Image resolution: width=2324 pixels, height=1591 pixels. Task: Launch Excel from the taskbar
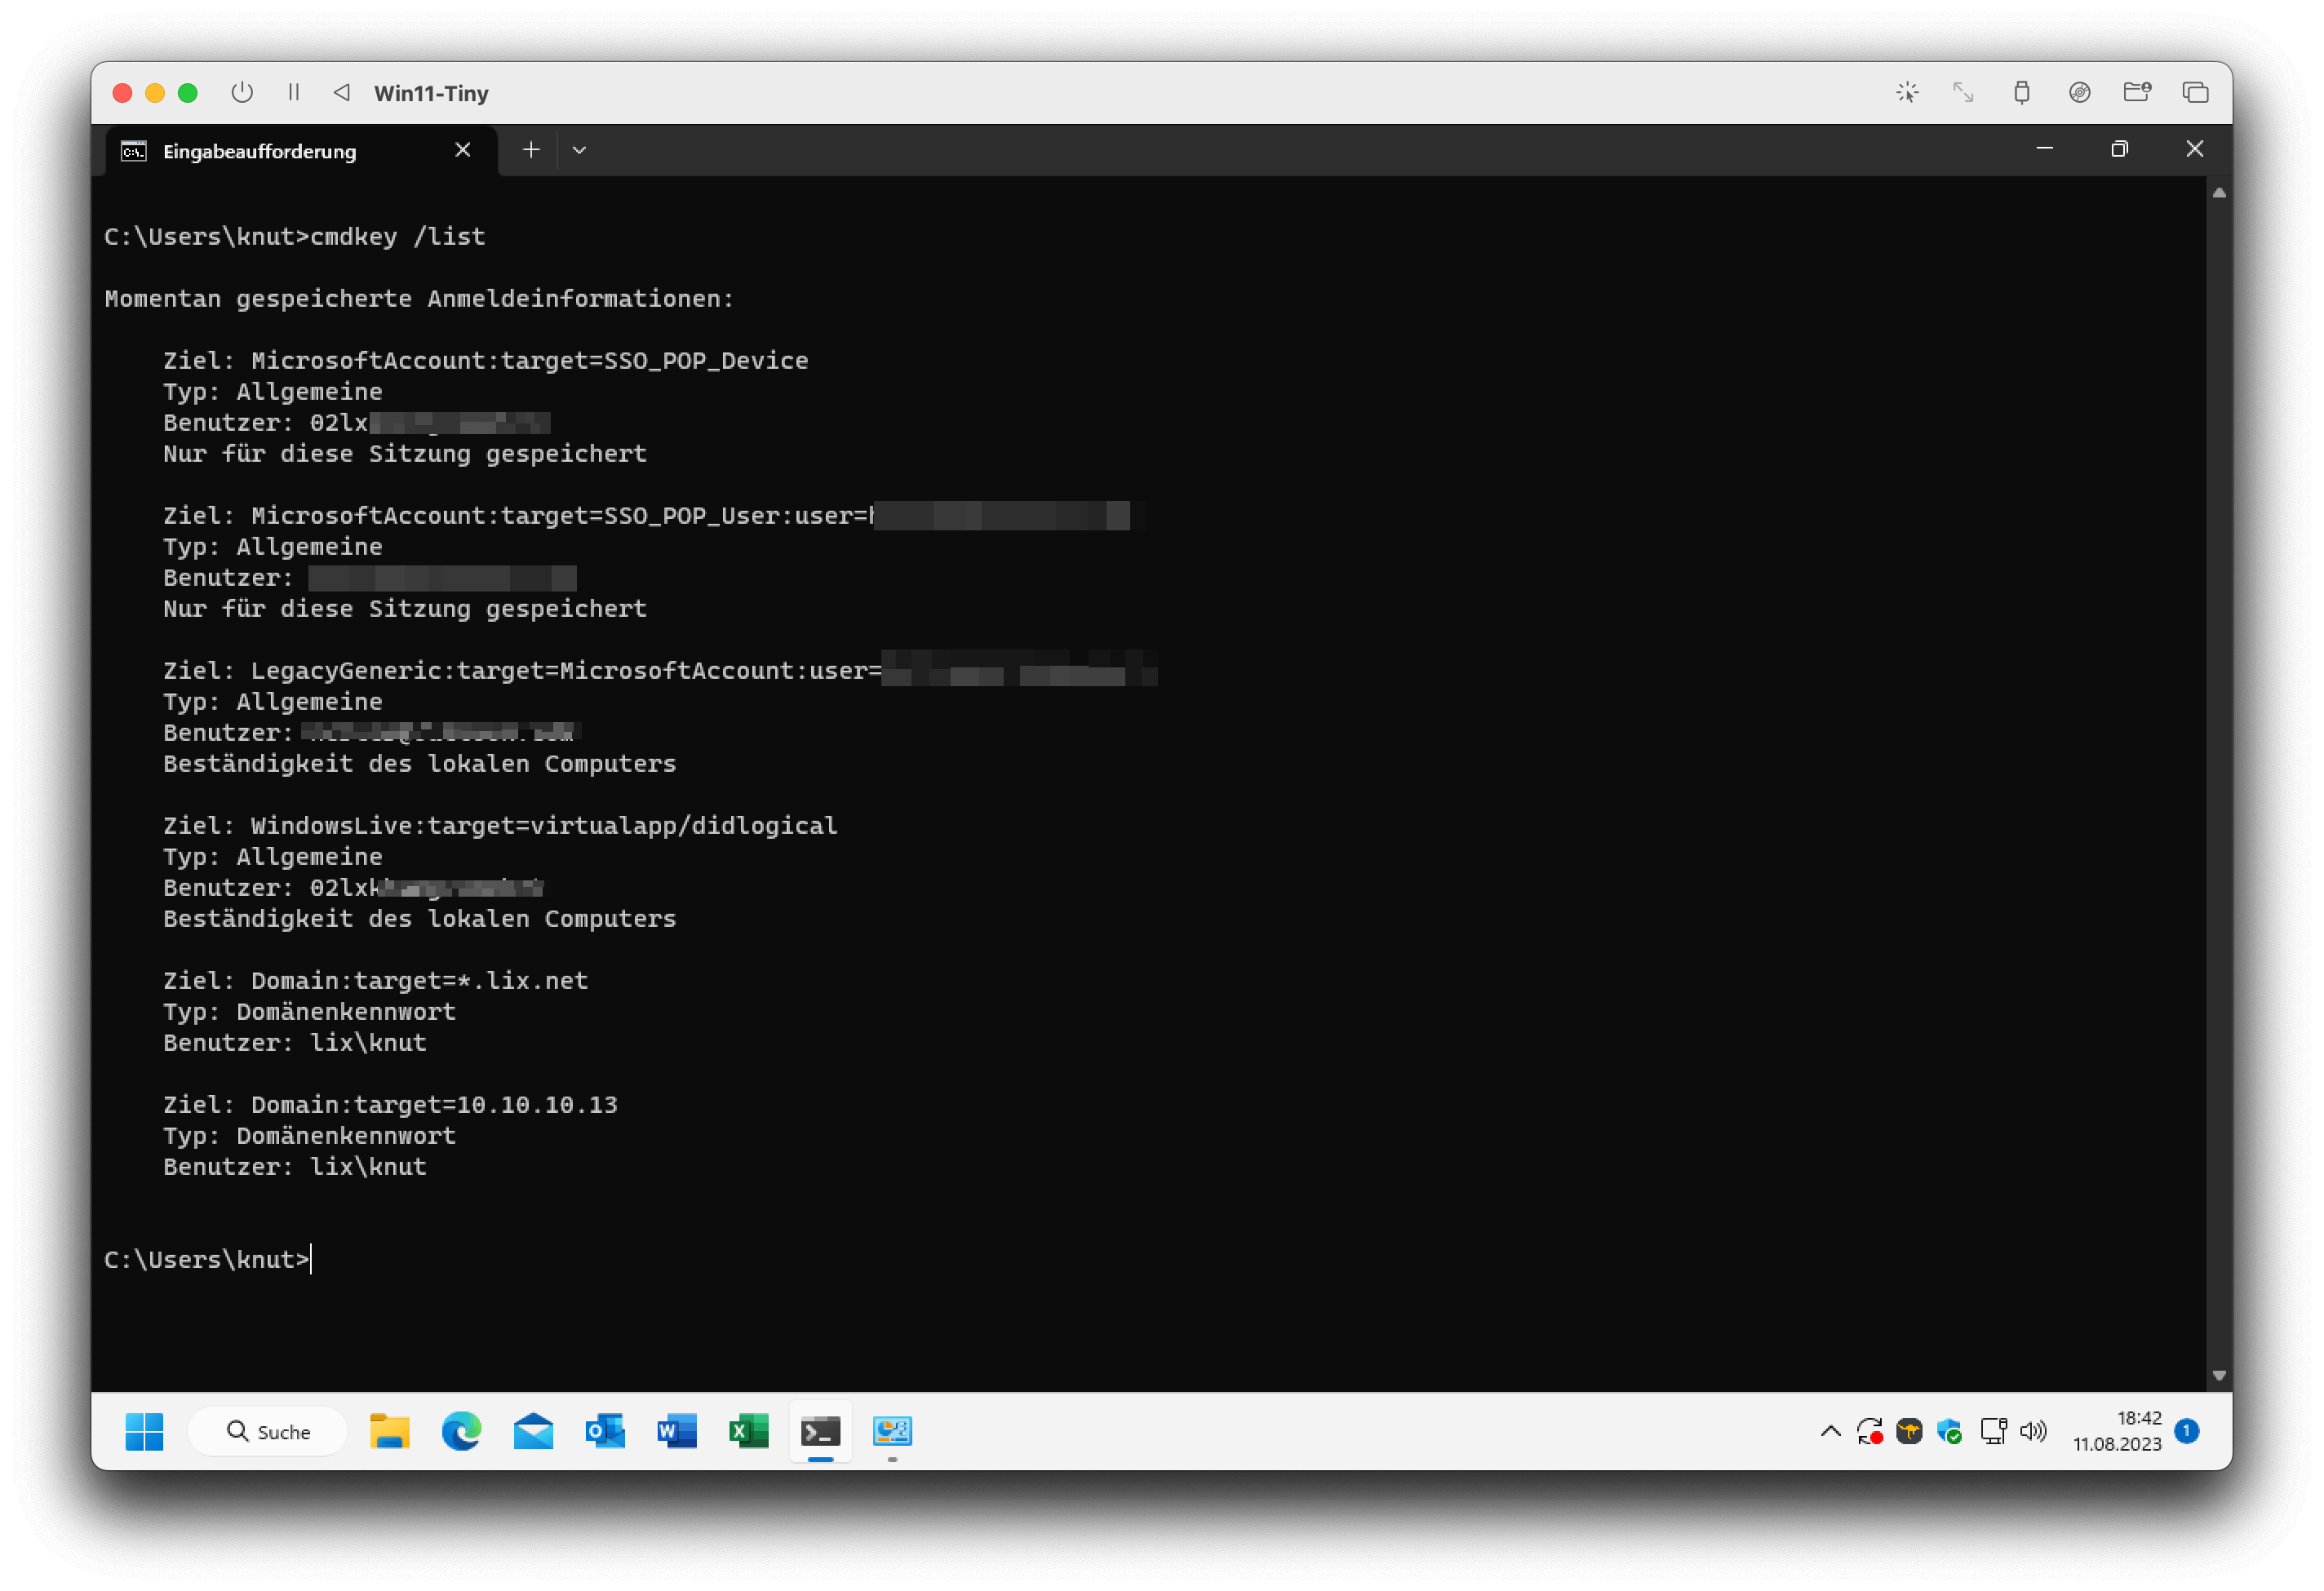coord(749,1431)
